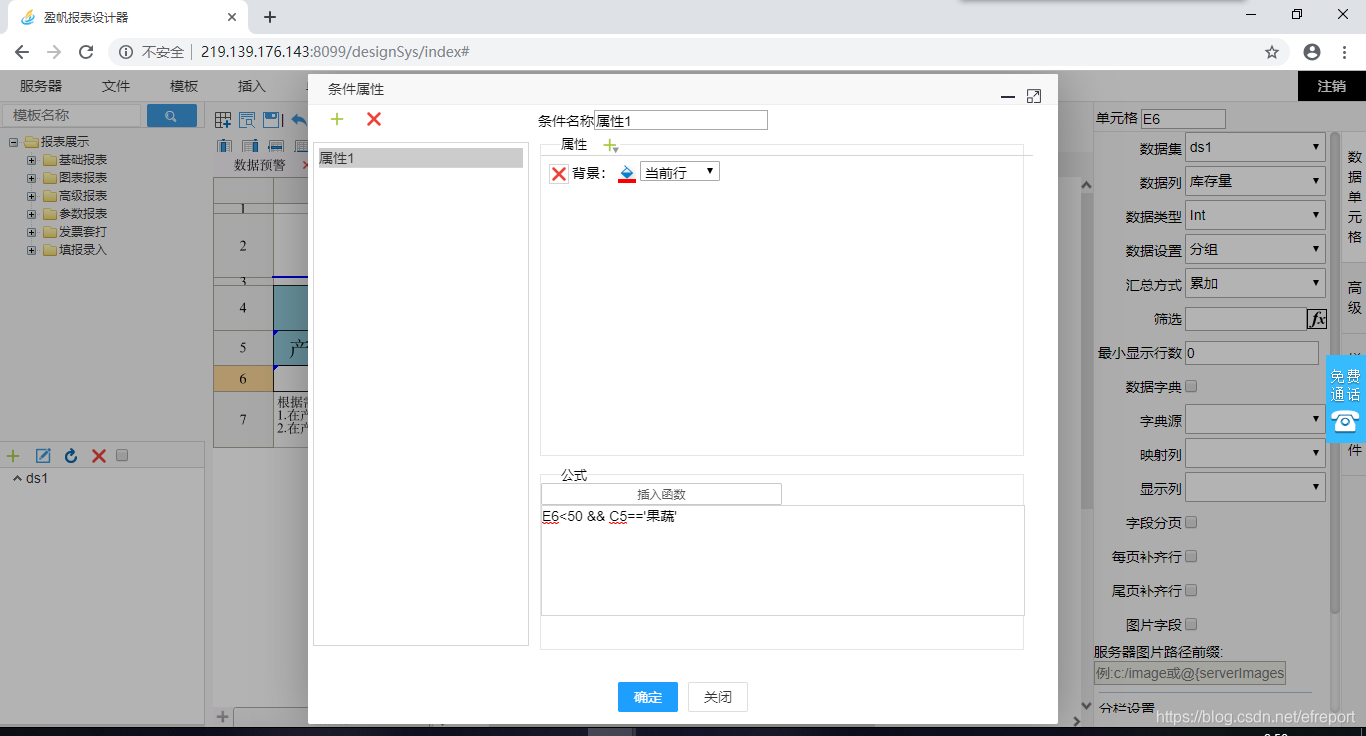Enable the 图片字段 checkbox
The image size is (1366, 736).
tap(1191, 624)
